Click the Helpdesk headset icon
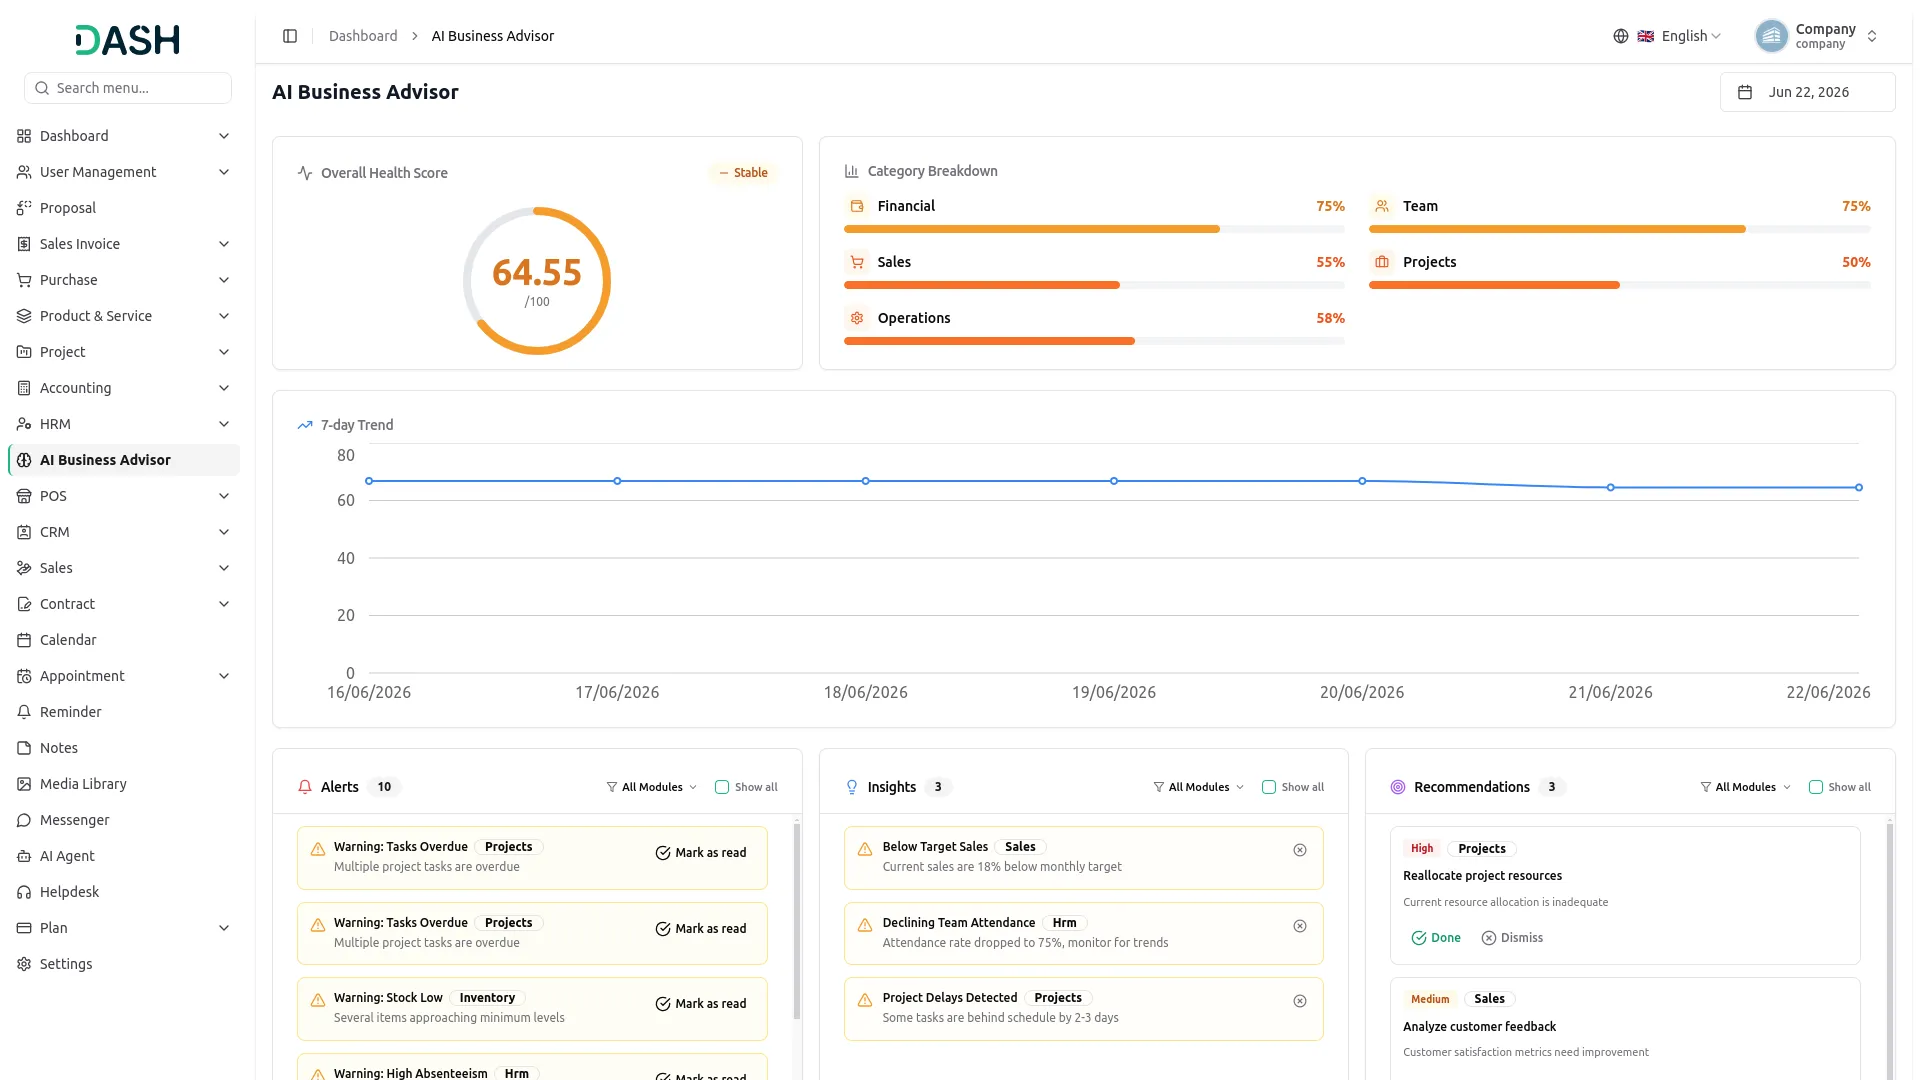 pos(24,892)
